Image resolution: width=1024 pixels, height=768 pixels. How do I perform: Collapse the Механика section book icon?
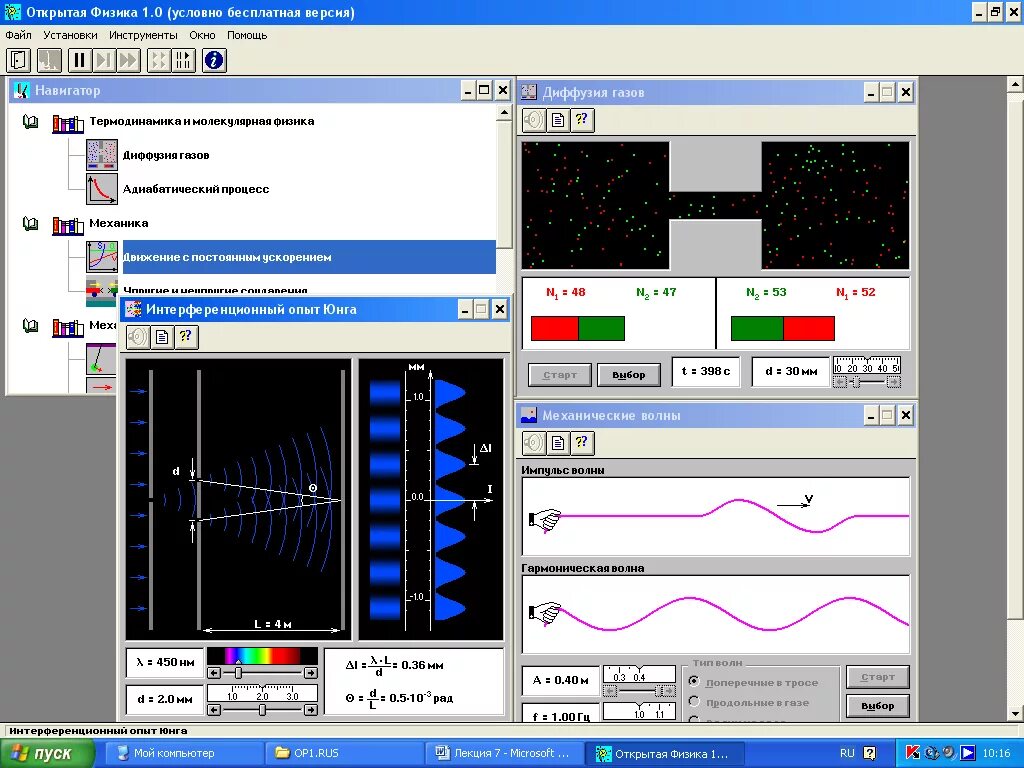(30, 223)
